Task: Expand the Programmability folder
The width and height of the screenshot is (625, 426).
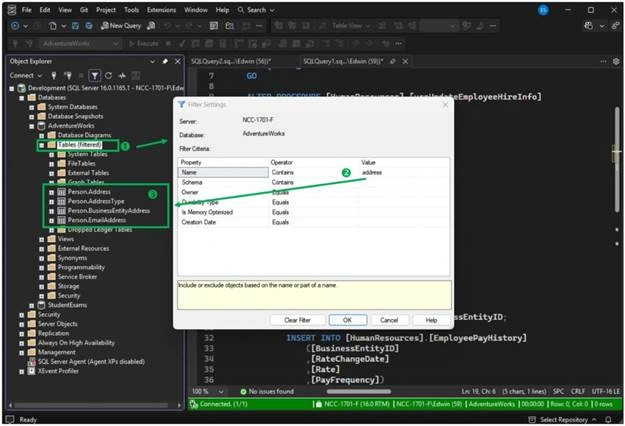Action: tap(41, 267)
